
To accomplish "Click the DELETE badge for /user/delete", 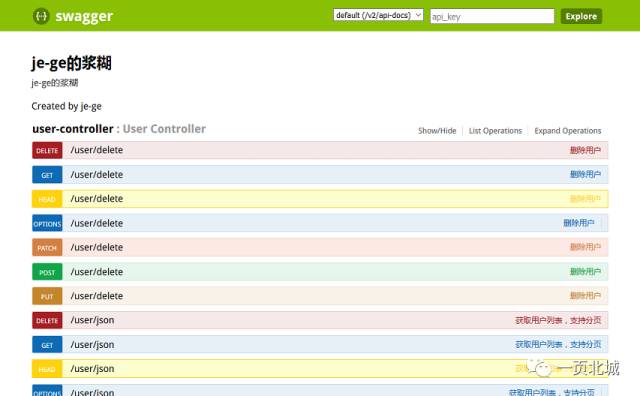I will point(47,151).
